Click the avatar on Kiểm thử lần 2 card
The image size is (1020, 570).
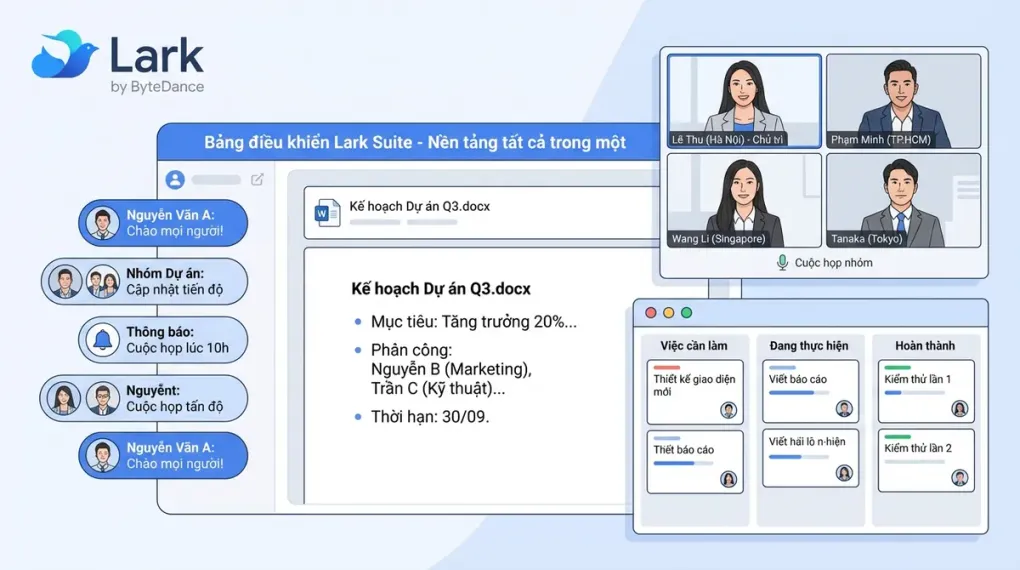point(960,478)
